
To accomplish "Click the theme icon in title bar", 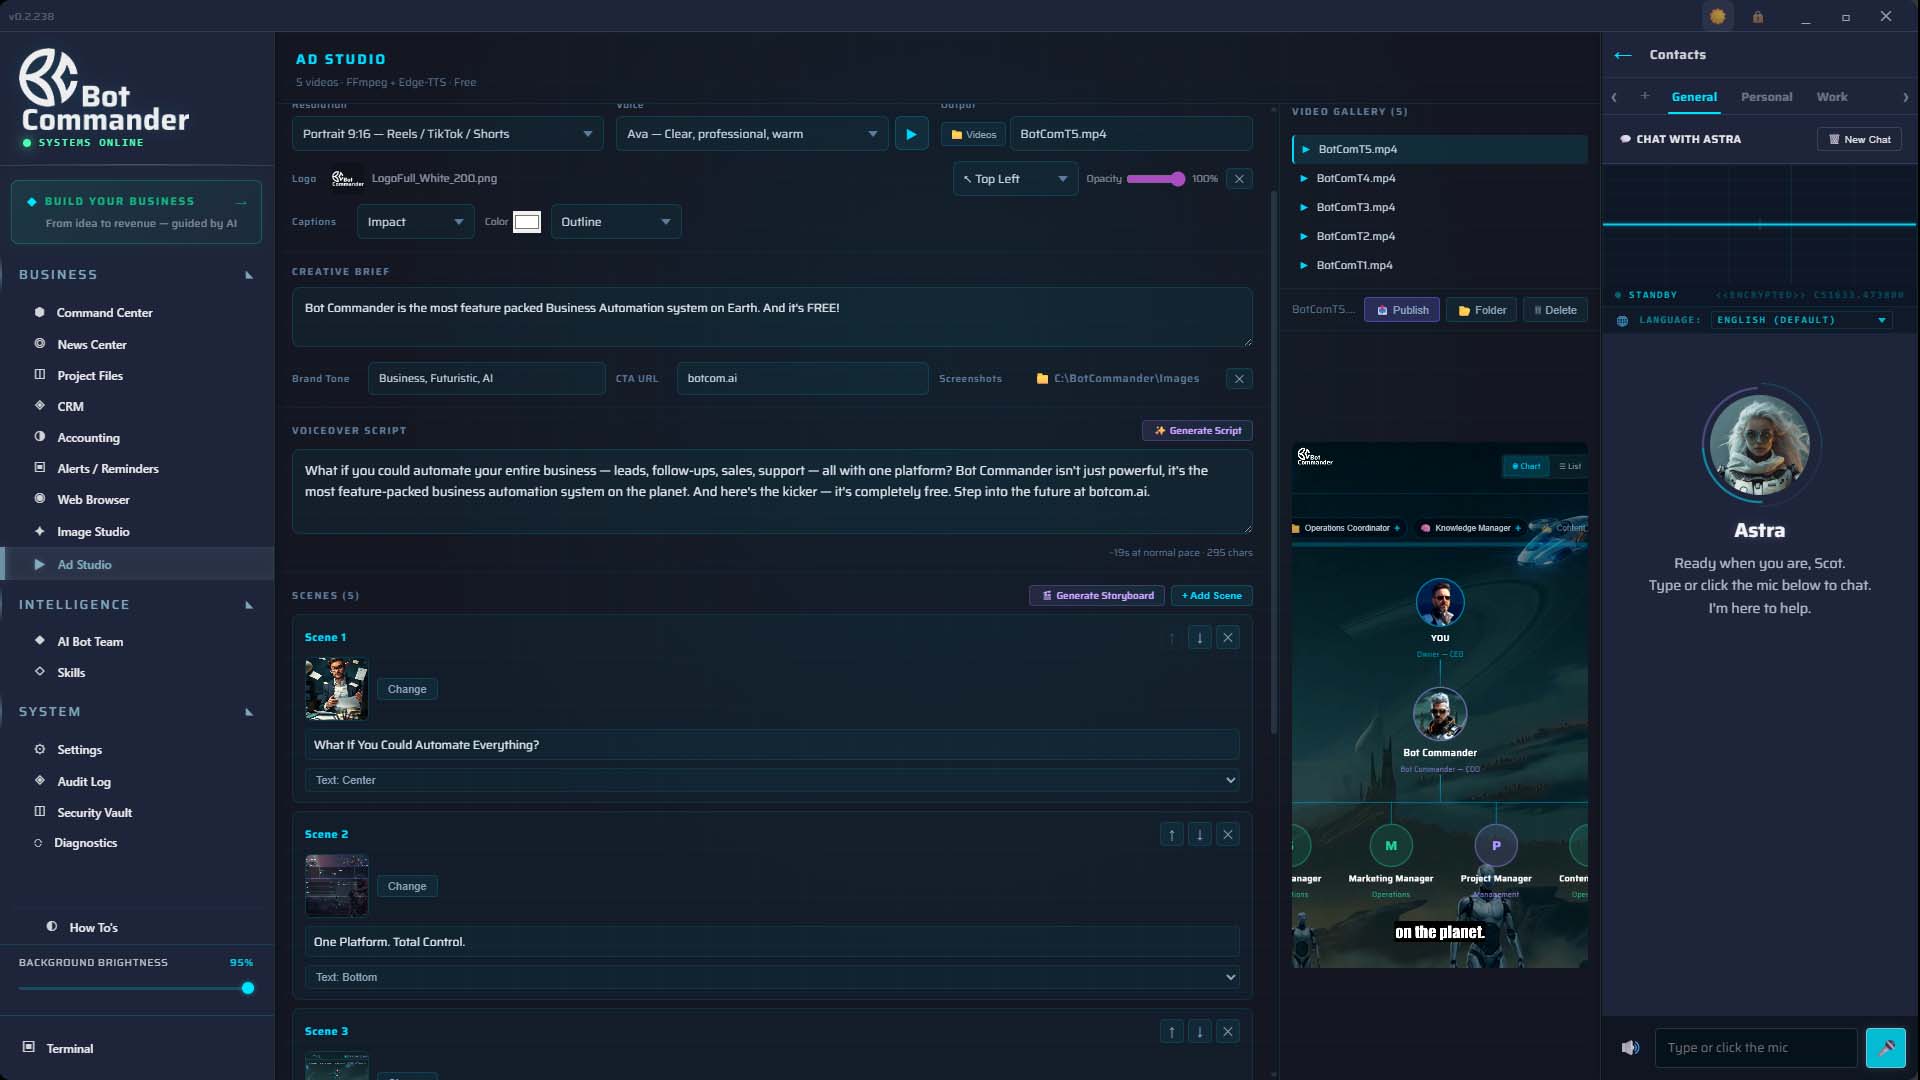I will coord(1717,16).
